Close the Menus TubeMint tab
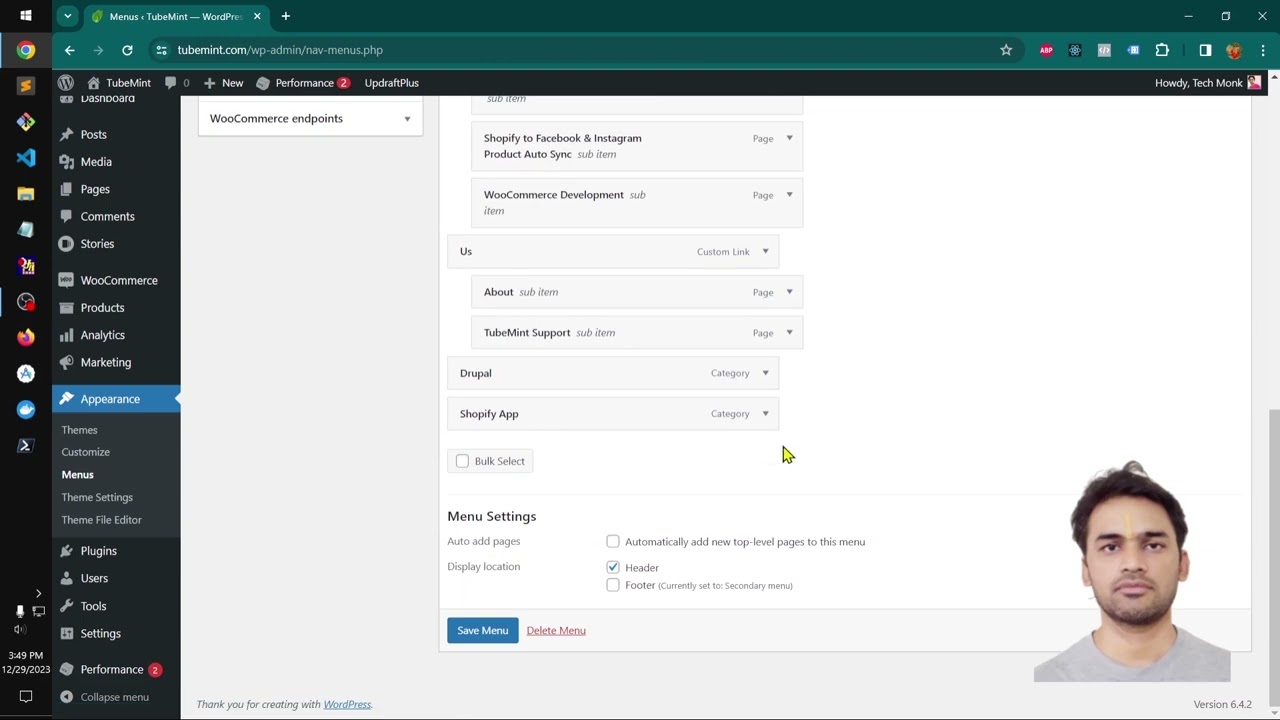 coord(257,16)
